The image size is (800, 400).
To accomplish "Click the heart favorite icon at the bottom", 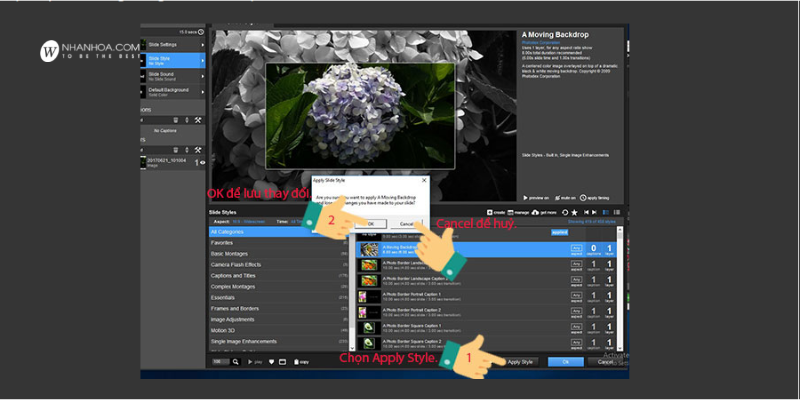I will point(271,362).
